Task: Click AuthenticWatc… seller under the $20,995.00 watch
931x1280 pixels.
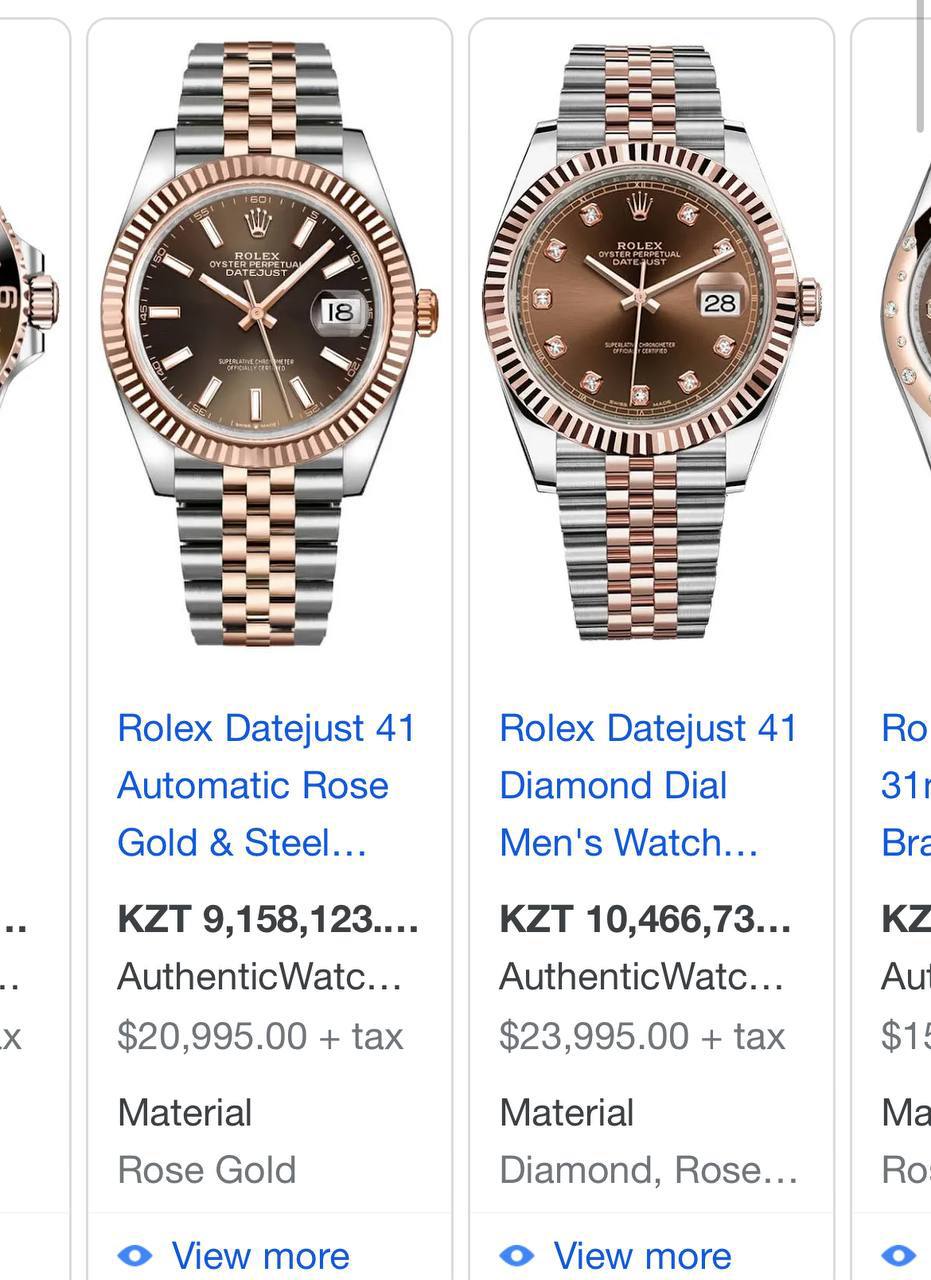Action: [259, 976]
